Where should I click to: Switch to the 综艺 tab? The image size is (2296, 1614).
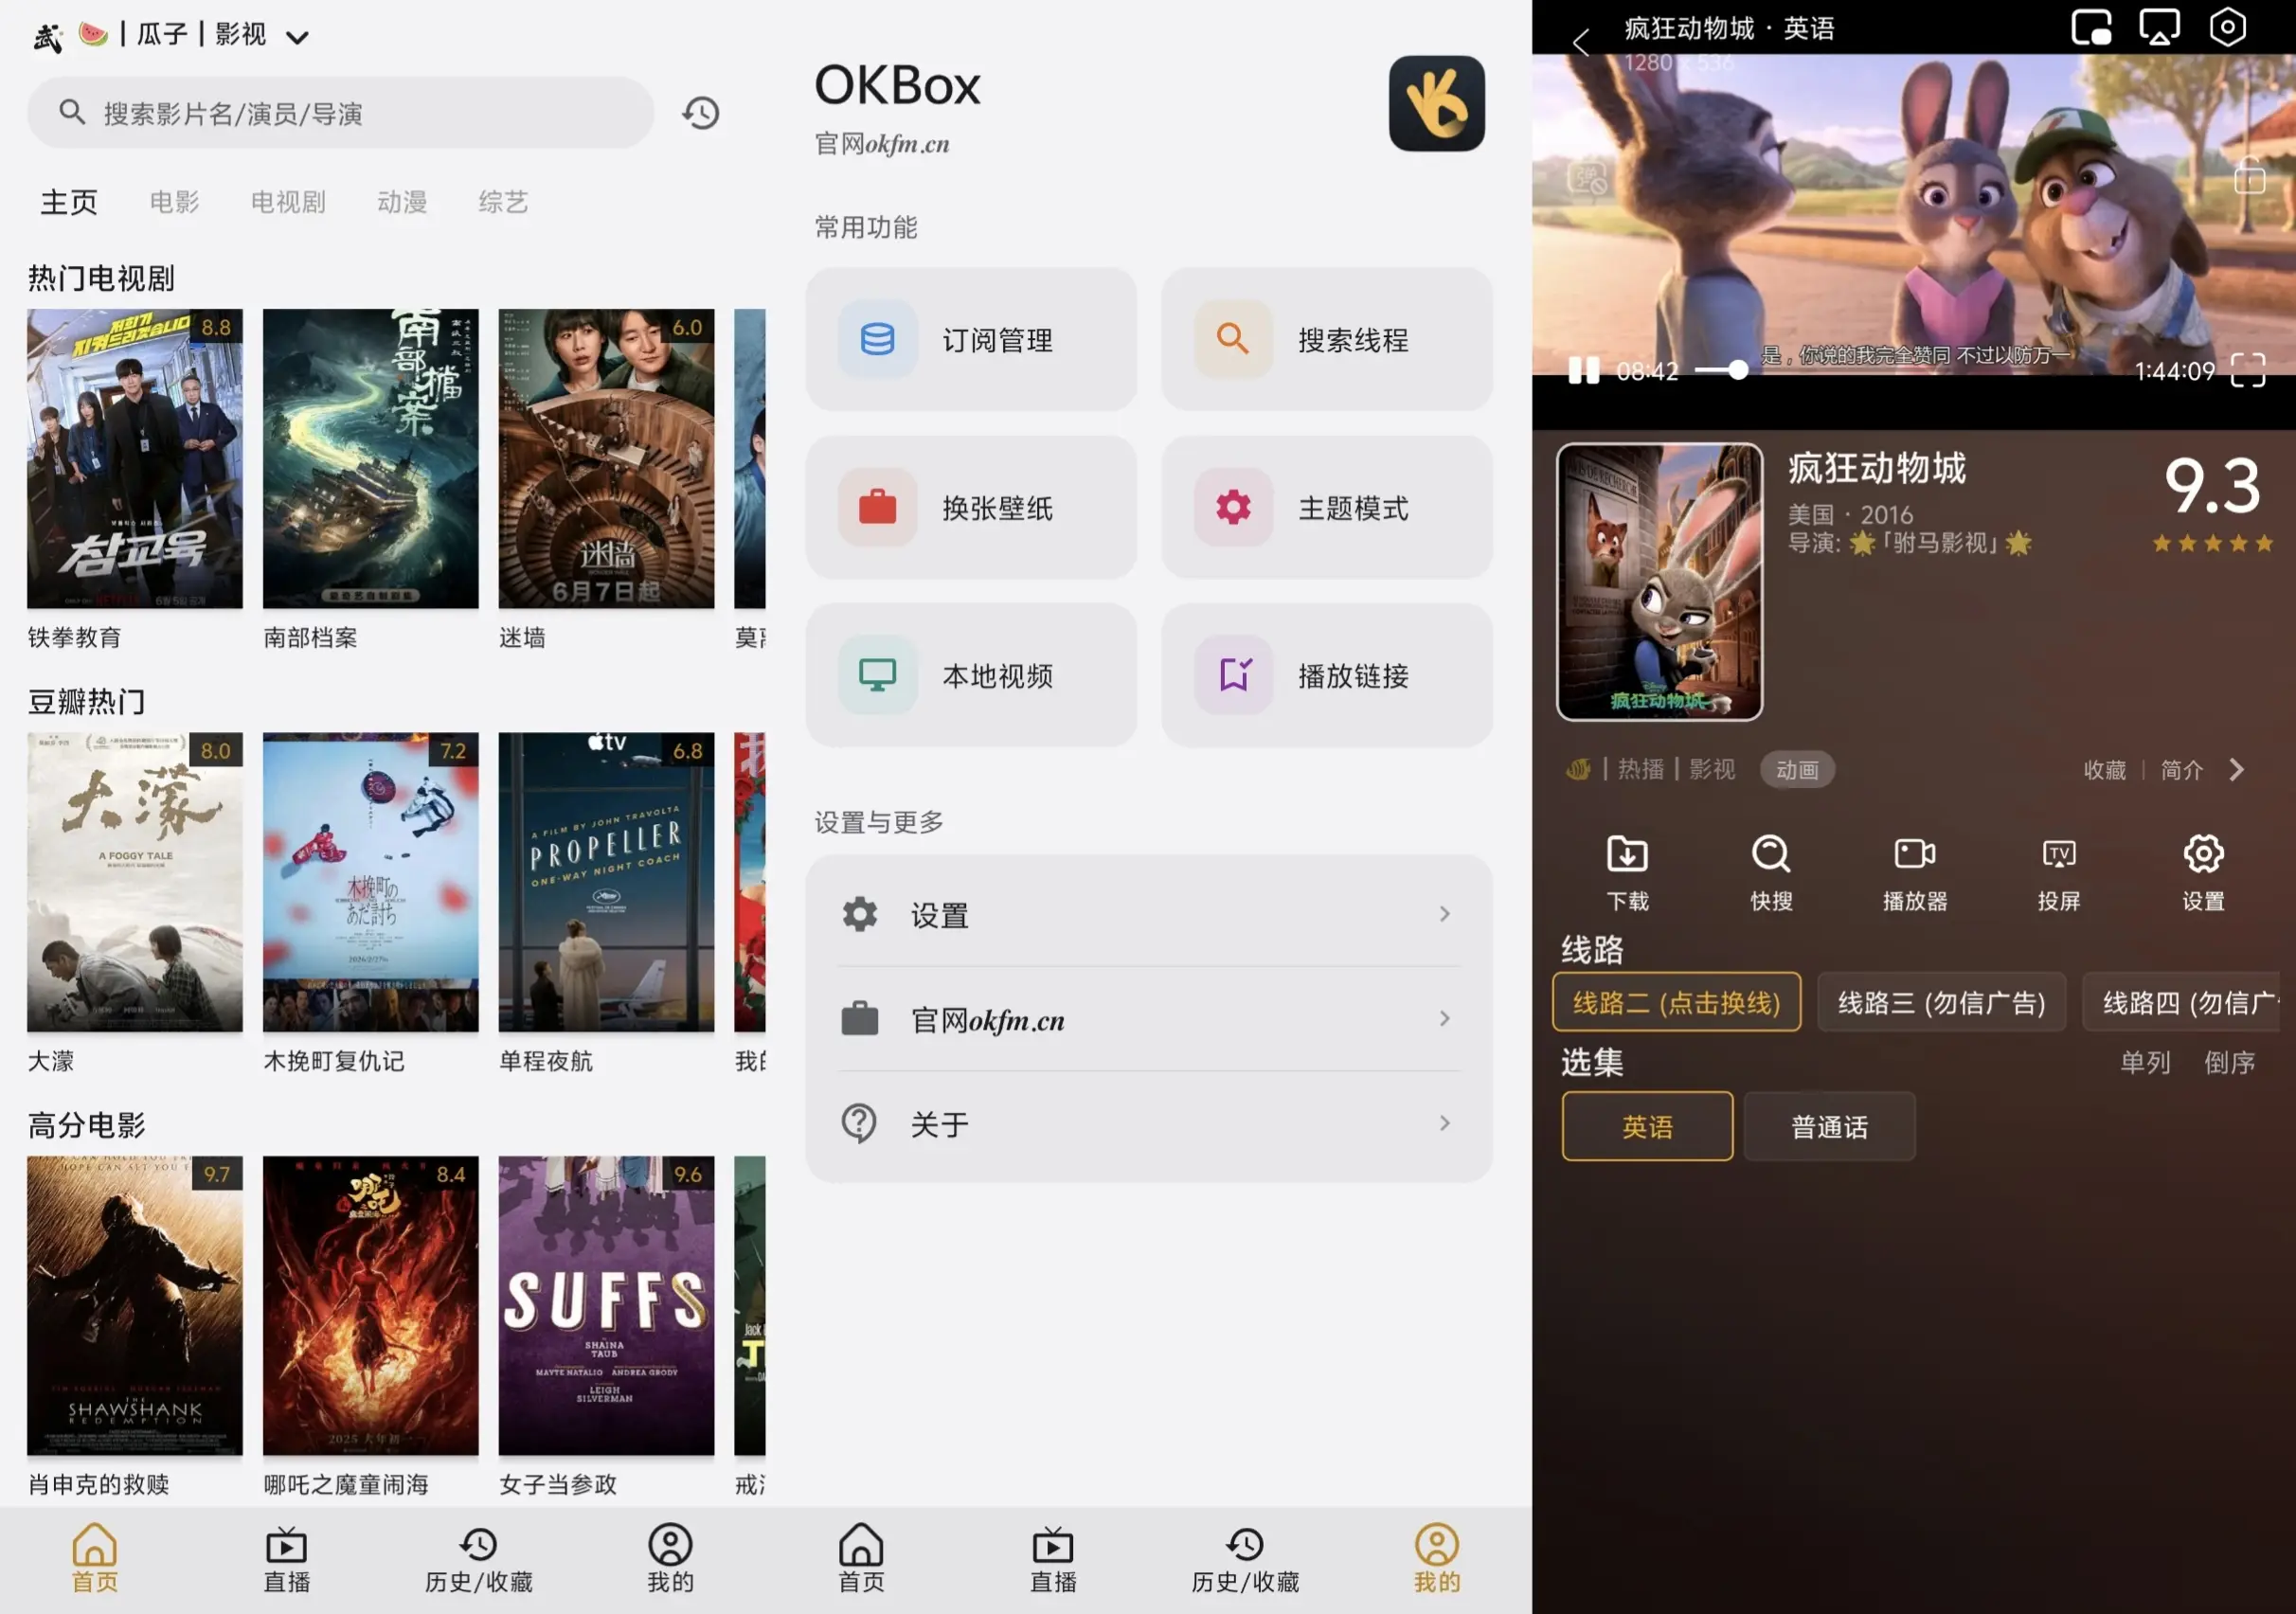(503, 202)
